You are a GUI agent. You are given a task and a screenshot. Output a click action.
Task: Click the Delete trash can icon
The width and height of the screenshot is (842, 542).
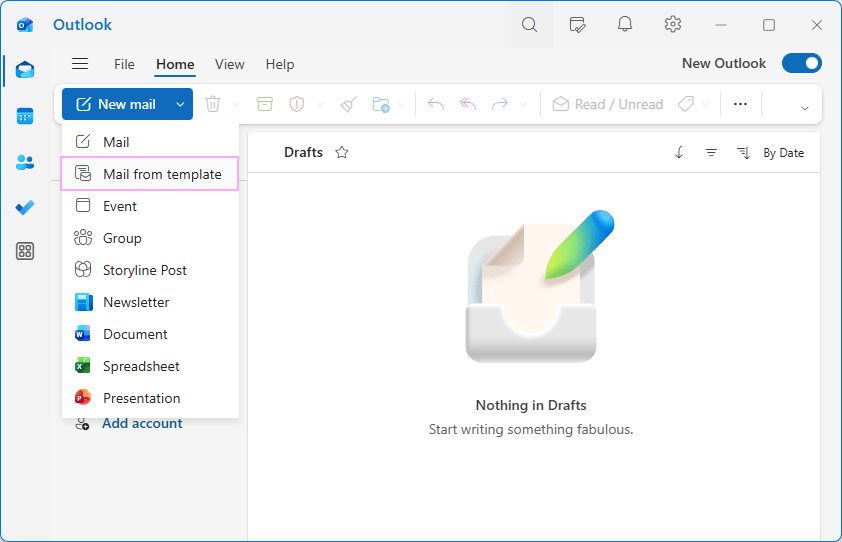click(x=213, y=104)
